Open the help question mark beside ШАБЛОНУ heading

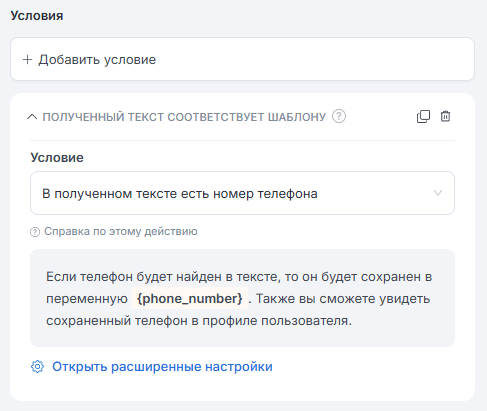[339, 116]
